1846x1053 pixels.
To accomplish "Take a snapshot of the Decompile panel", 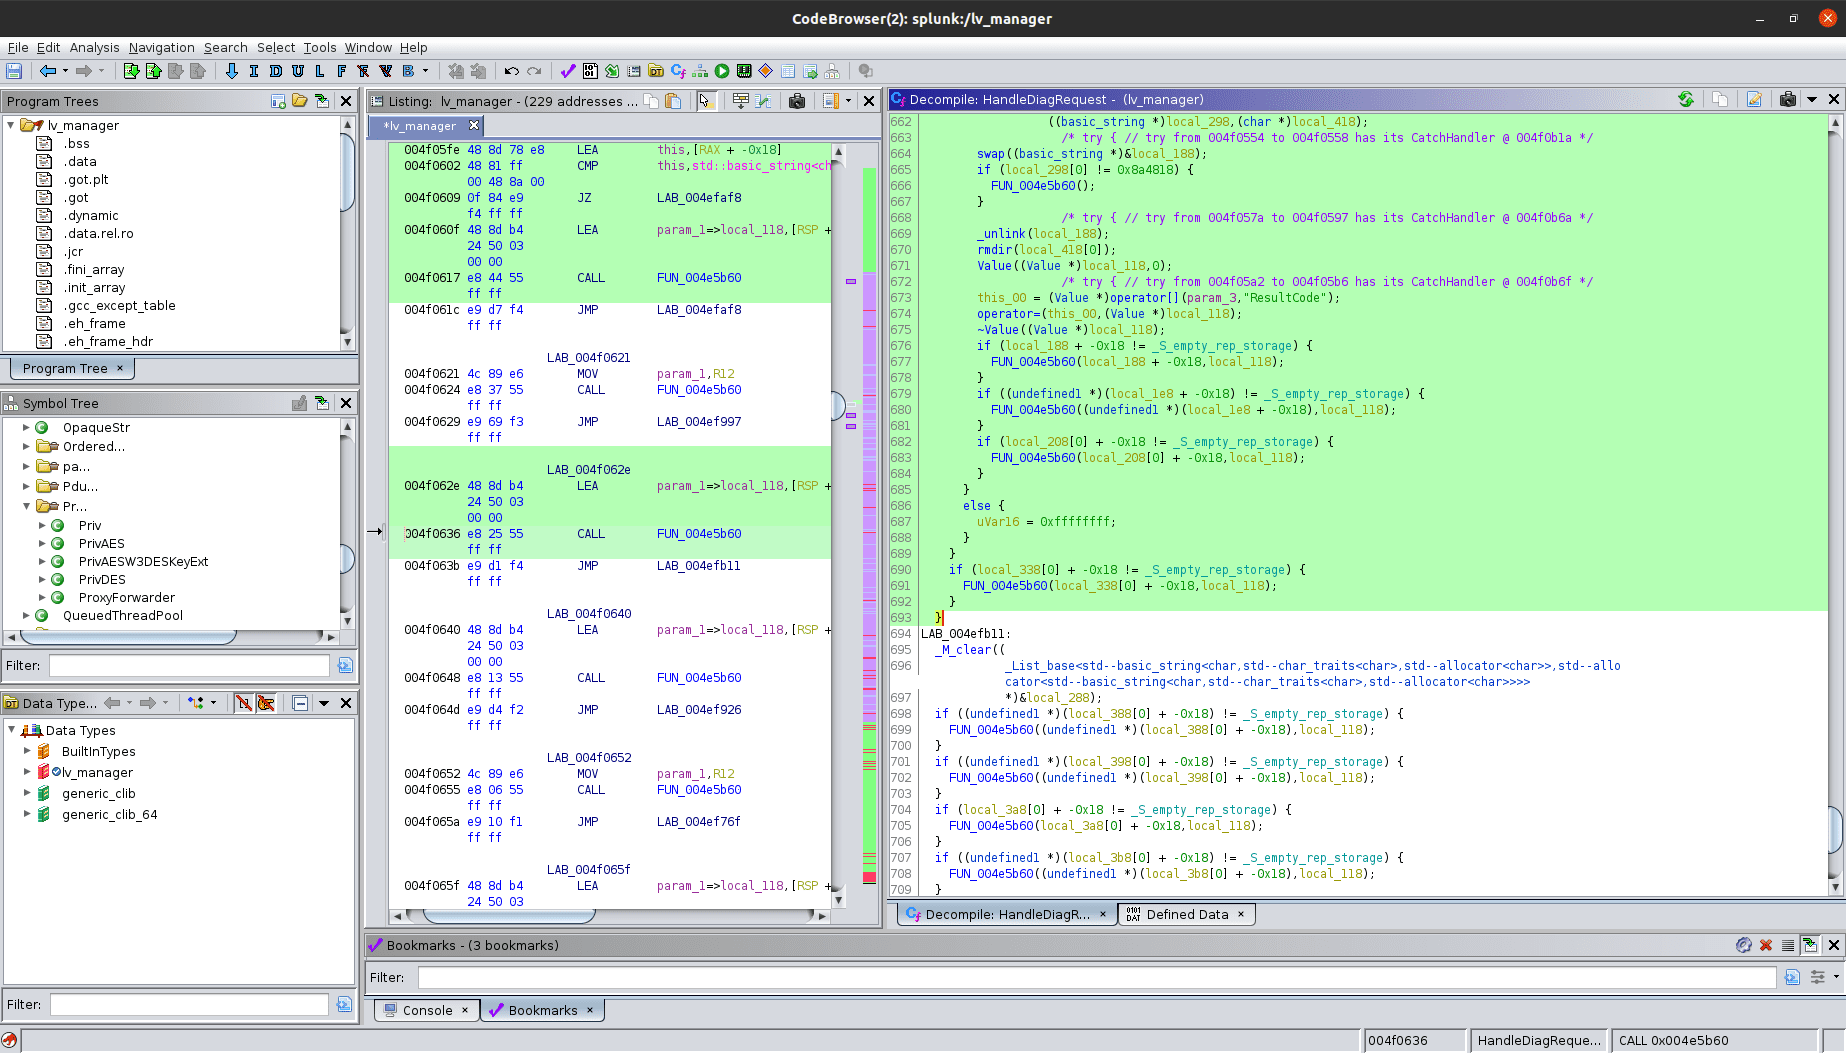I will click(1788, 99).
